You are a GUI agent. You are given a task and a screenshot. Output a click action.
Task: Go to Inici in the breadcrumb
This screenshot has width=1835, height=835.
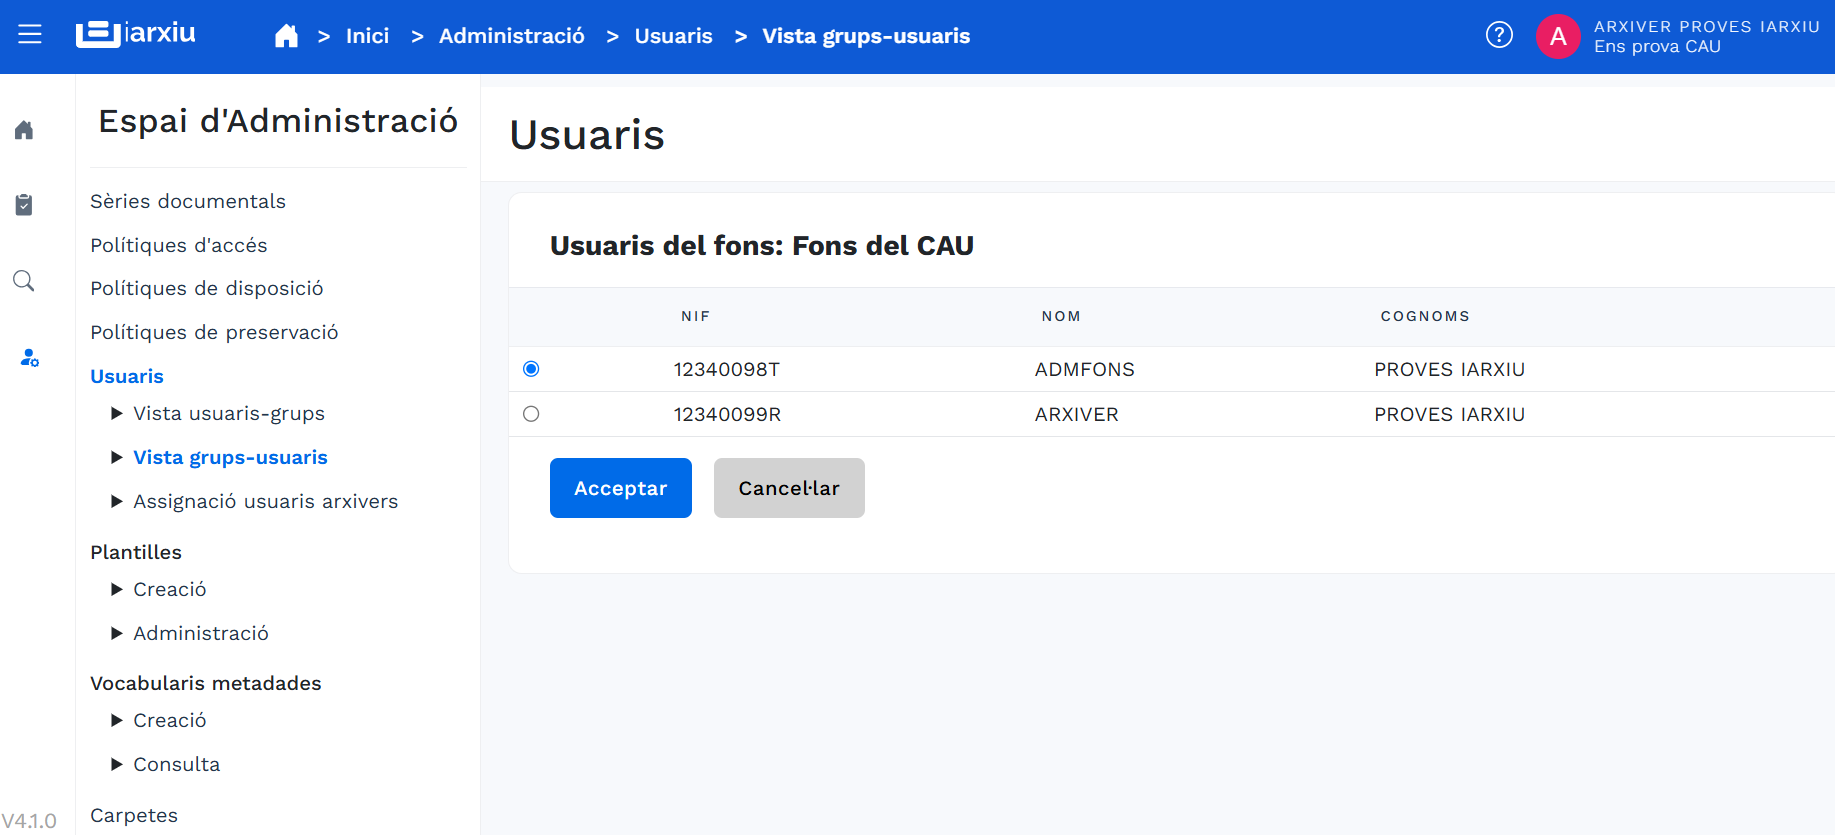[367, 36]
